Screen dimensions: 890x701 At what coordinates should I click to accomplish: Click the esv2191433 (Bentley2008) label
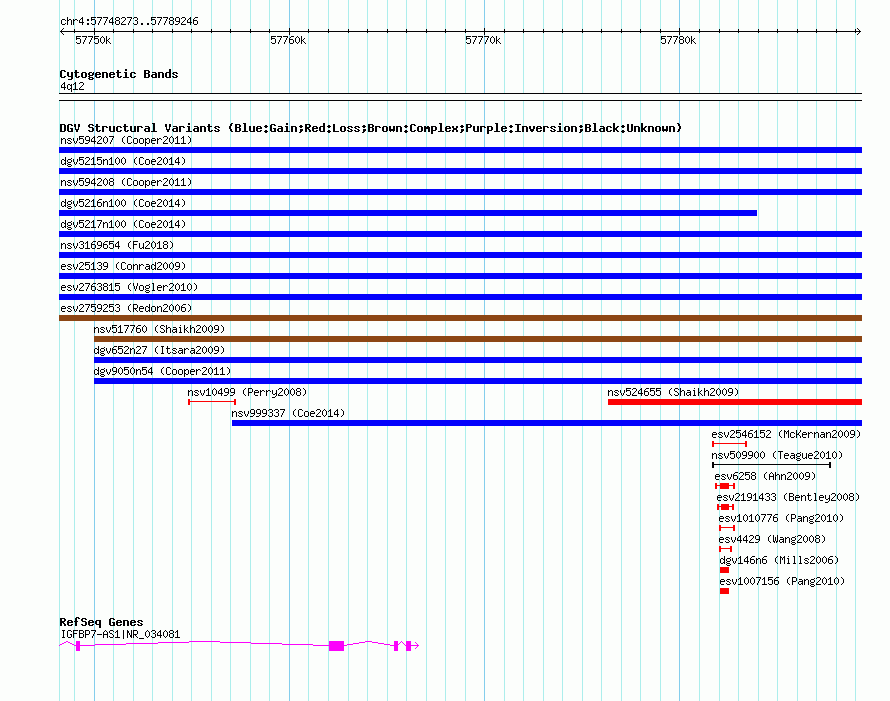[x=788, y=497]
